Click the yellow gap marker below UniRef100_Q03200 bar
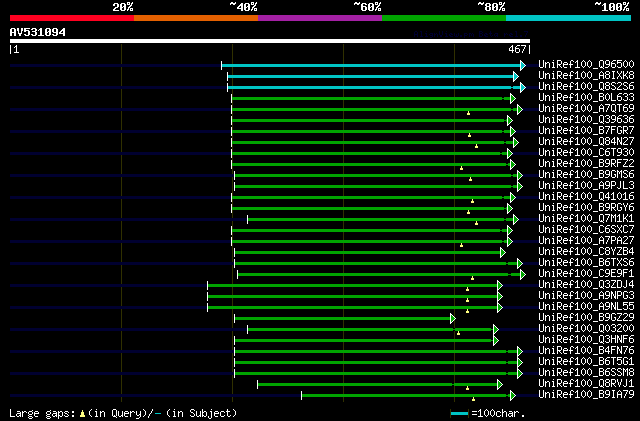The image size is (640, 421). click(x=458, y=333)
